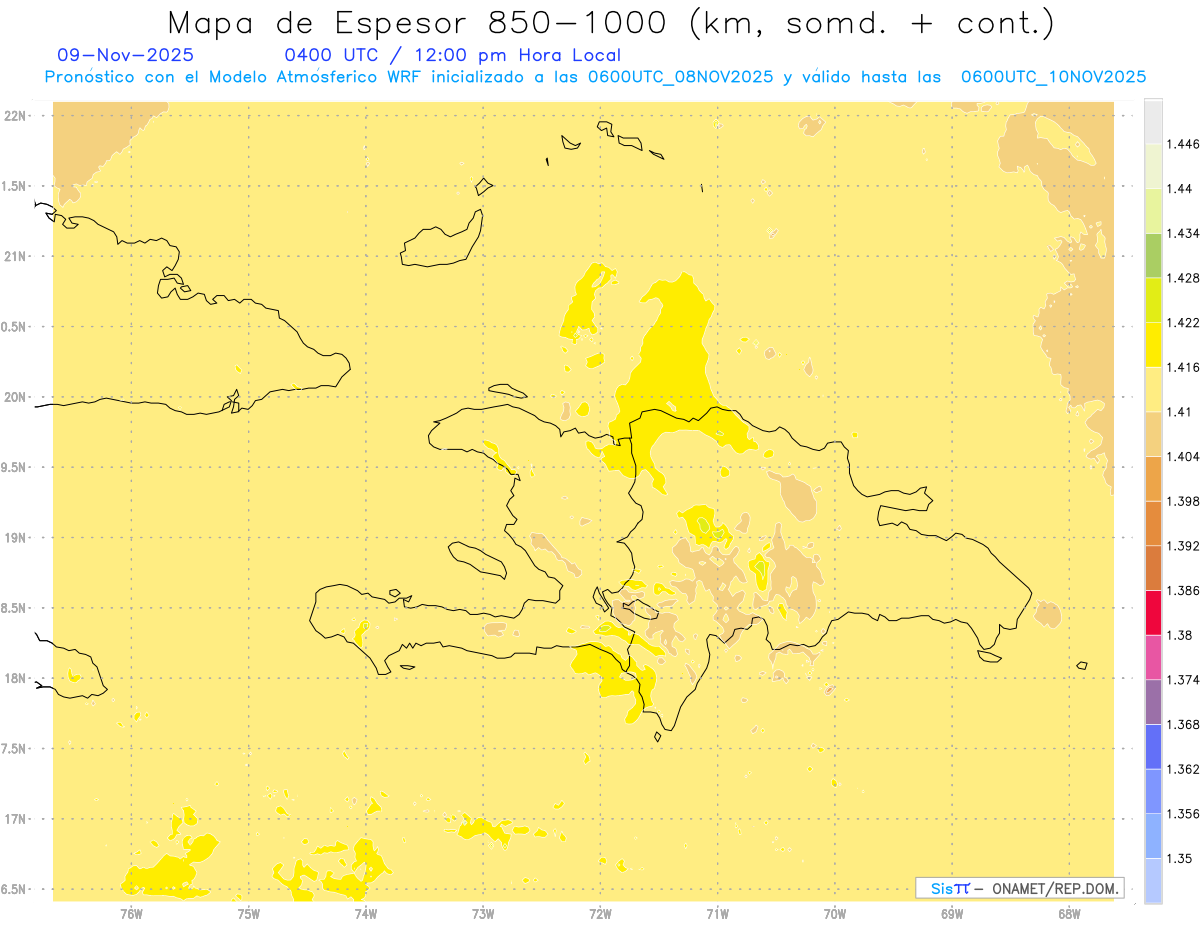
Task: Click the 17N latitude label
Action: click(x=14, y=820)
